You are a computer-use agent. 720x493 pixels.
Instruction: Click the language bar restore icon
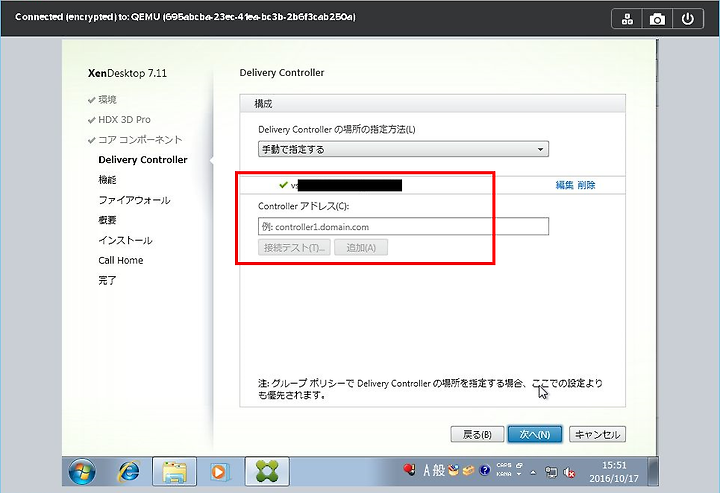(519, 465)
